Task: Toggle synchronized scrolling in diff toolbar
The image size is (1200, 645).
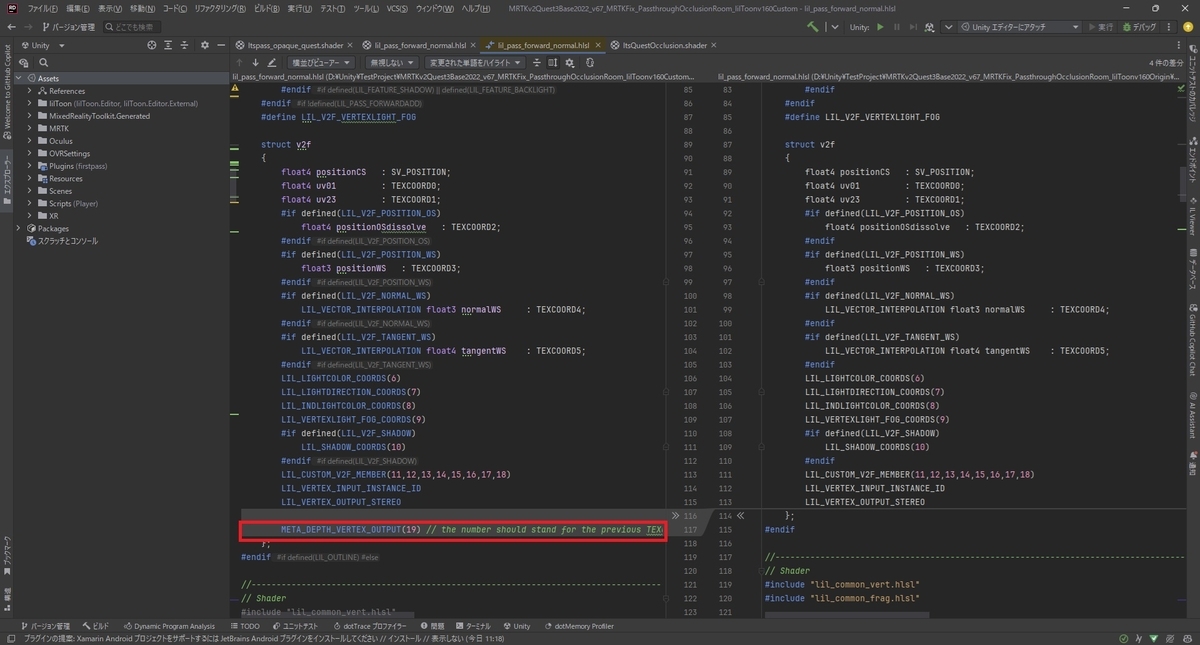Action: 552,62
